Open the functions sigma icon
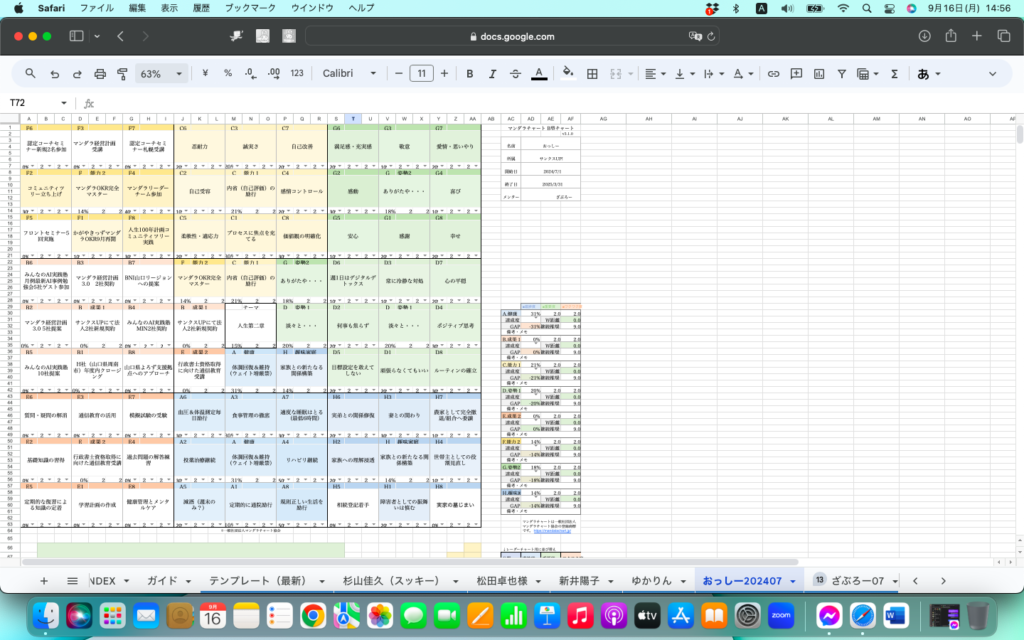Image resolution: width=1024 pixels, height=640 pixels. (894, 74)
